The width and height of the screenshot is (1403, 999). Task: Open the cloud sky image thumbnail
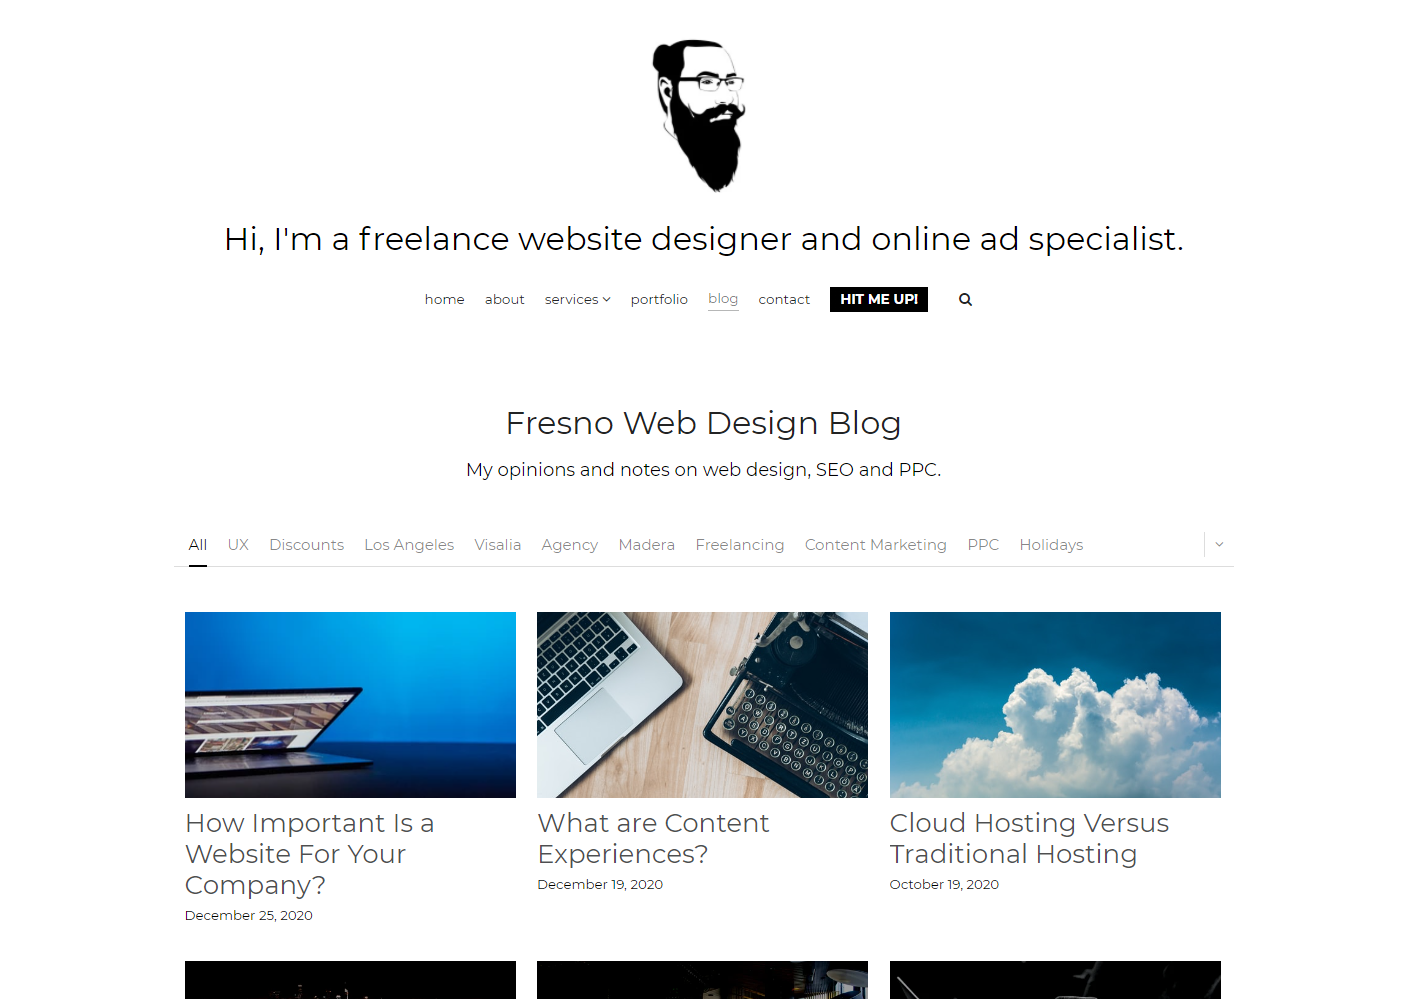(x=1055, y=705)
